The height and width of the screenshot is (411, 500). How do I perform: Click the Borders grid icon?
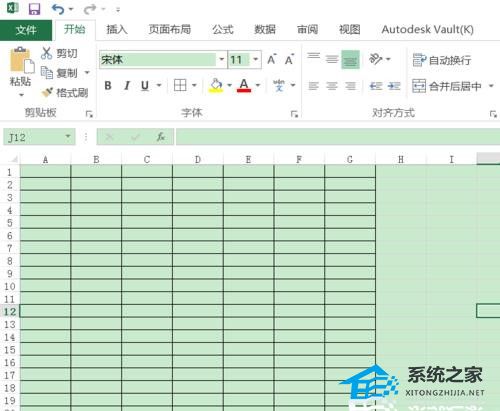coord(180,85)
